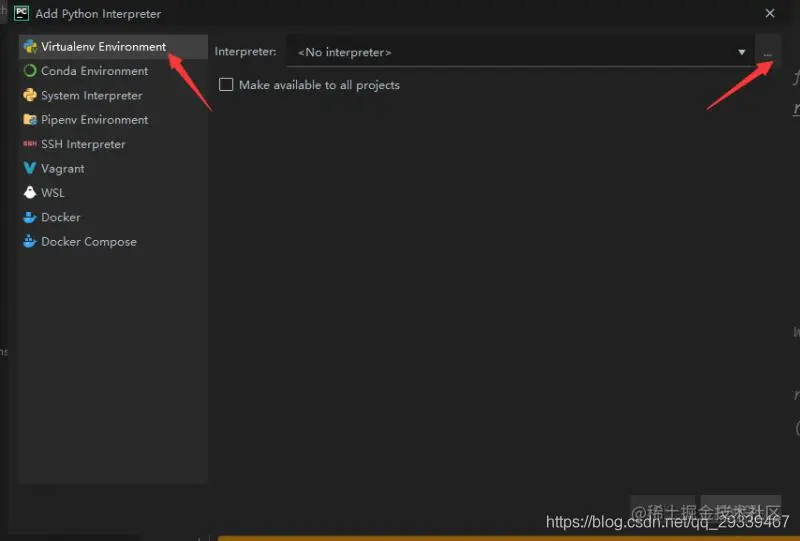Select Virtualenv Environment in the sidebar
The height and width of the screenshot is (541, 800).
tap(113, 46)
